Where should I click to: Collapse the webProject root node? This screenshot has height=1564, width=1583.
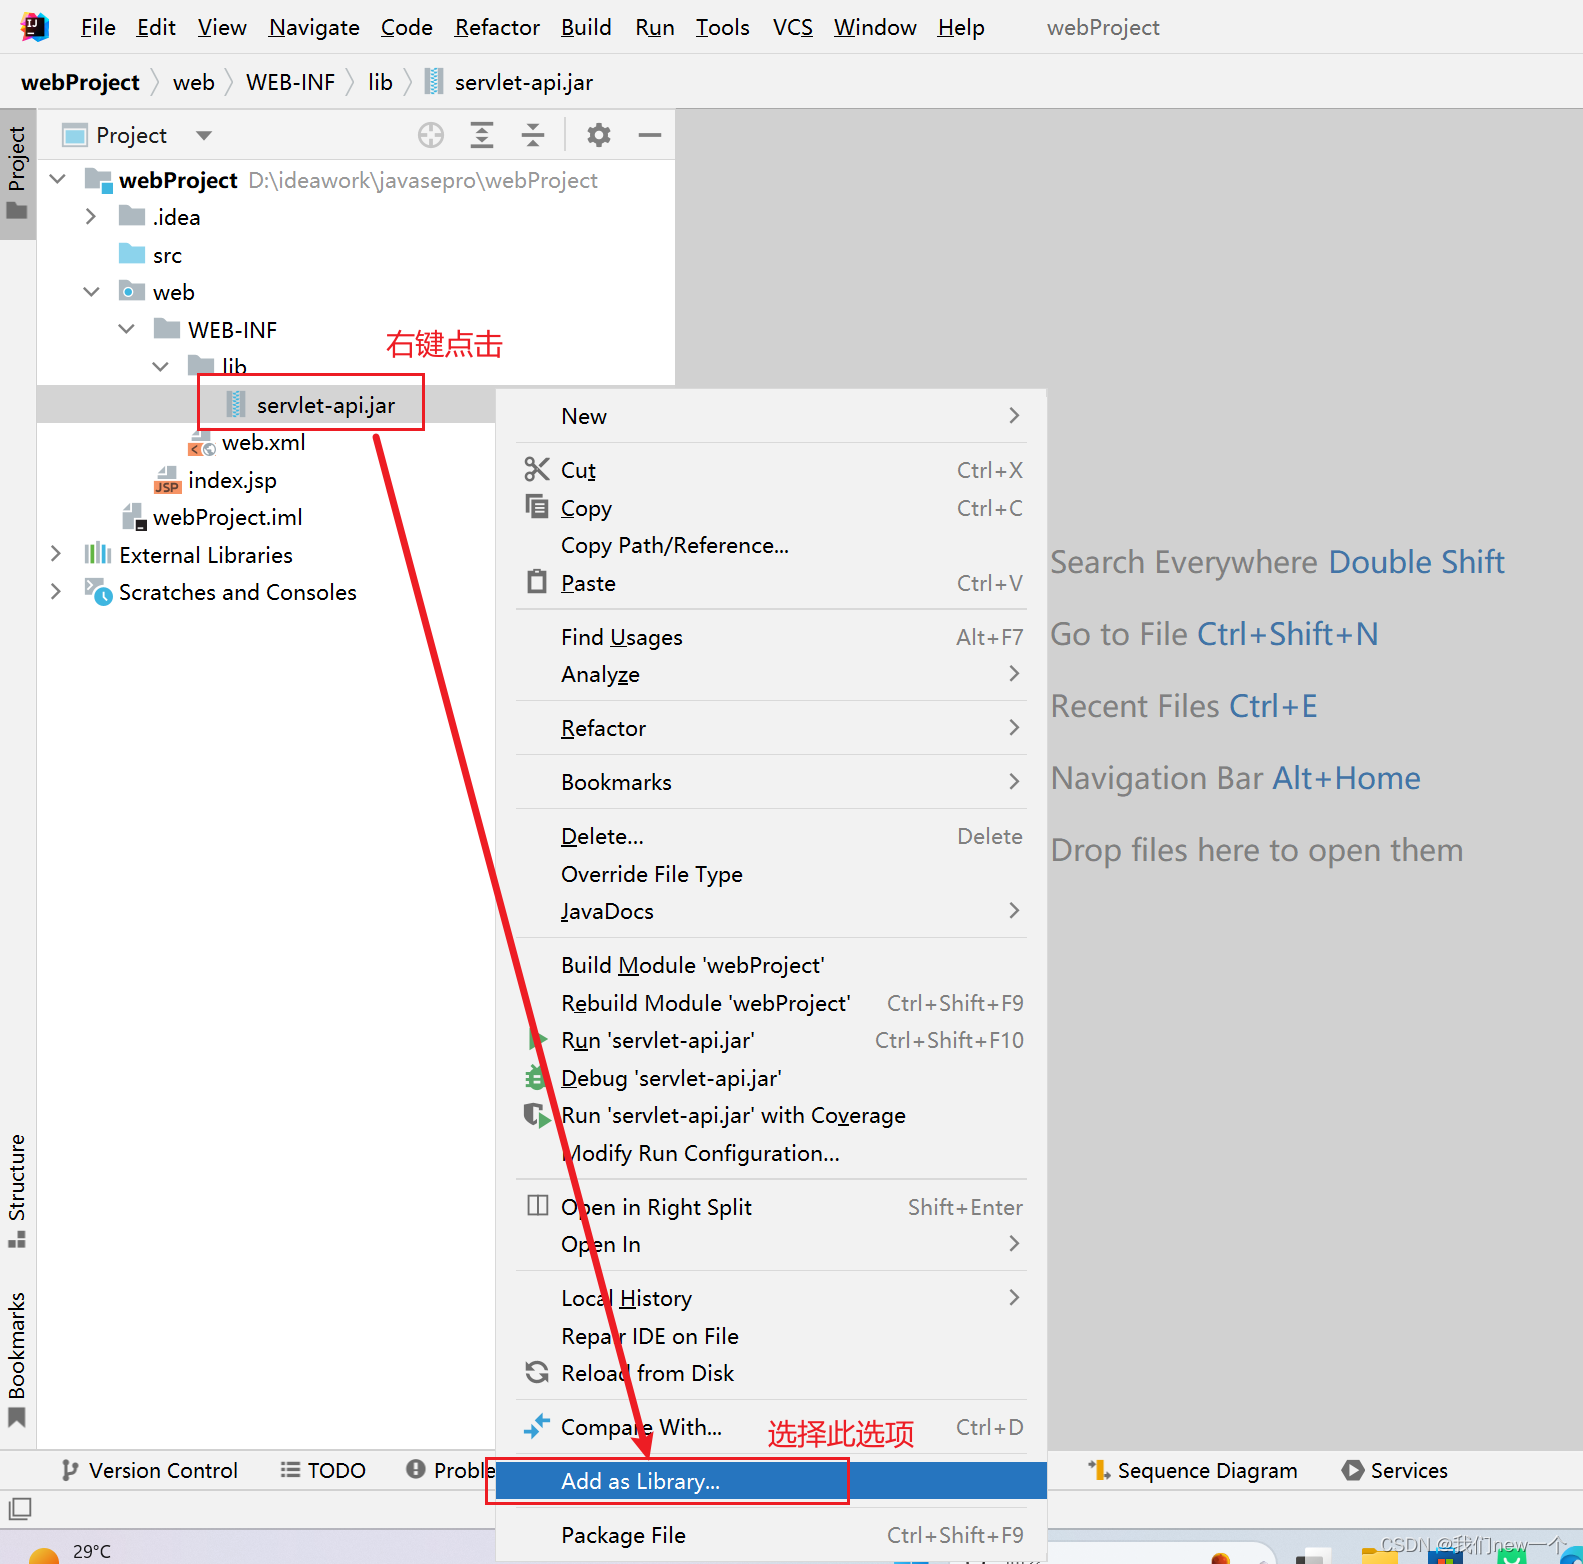pyautogui.click(x=58, y=179)
